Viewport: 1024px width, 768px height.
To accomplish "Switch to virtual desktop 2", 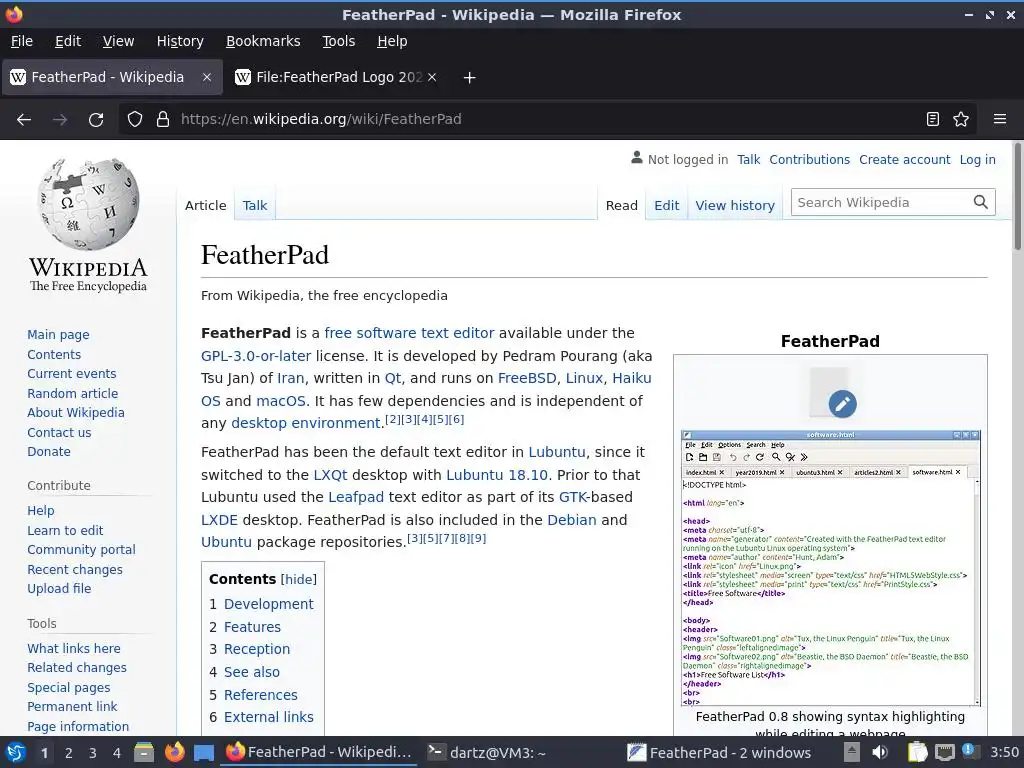I will 68,753.
